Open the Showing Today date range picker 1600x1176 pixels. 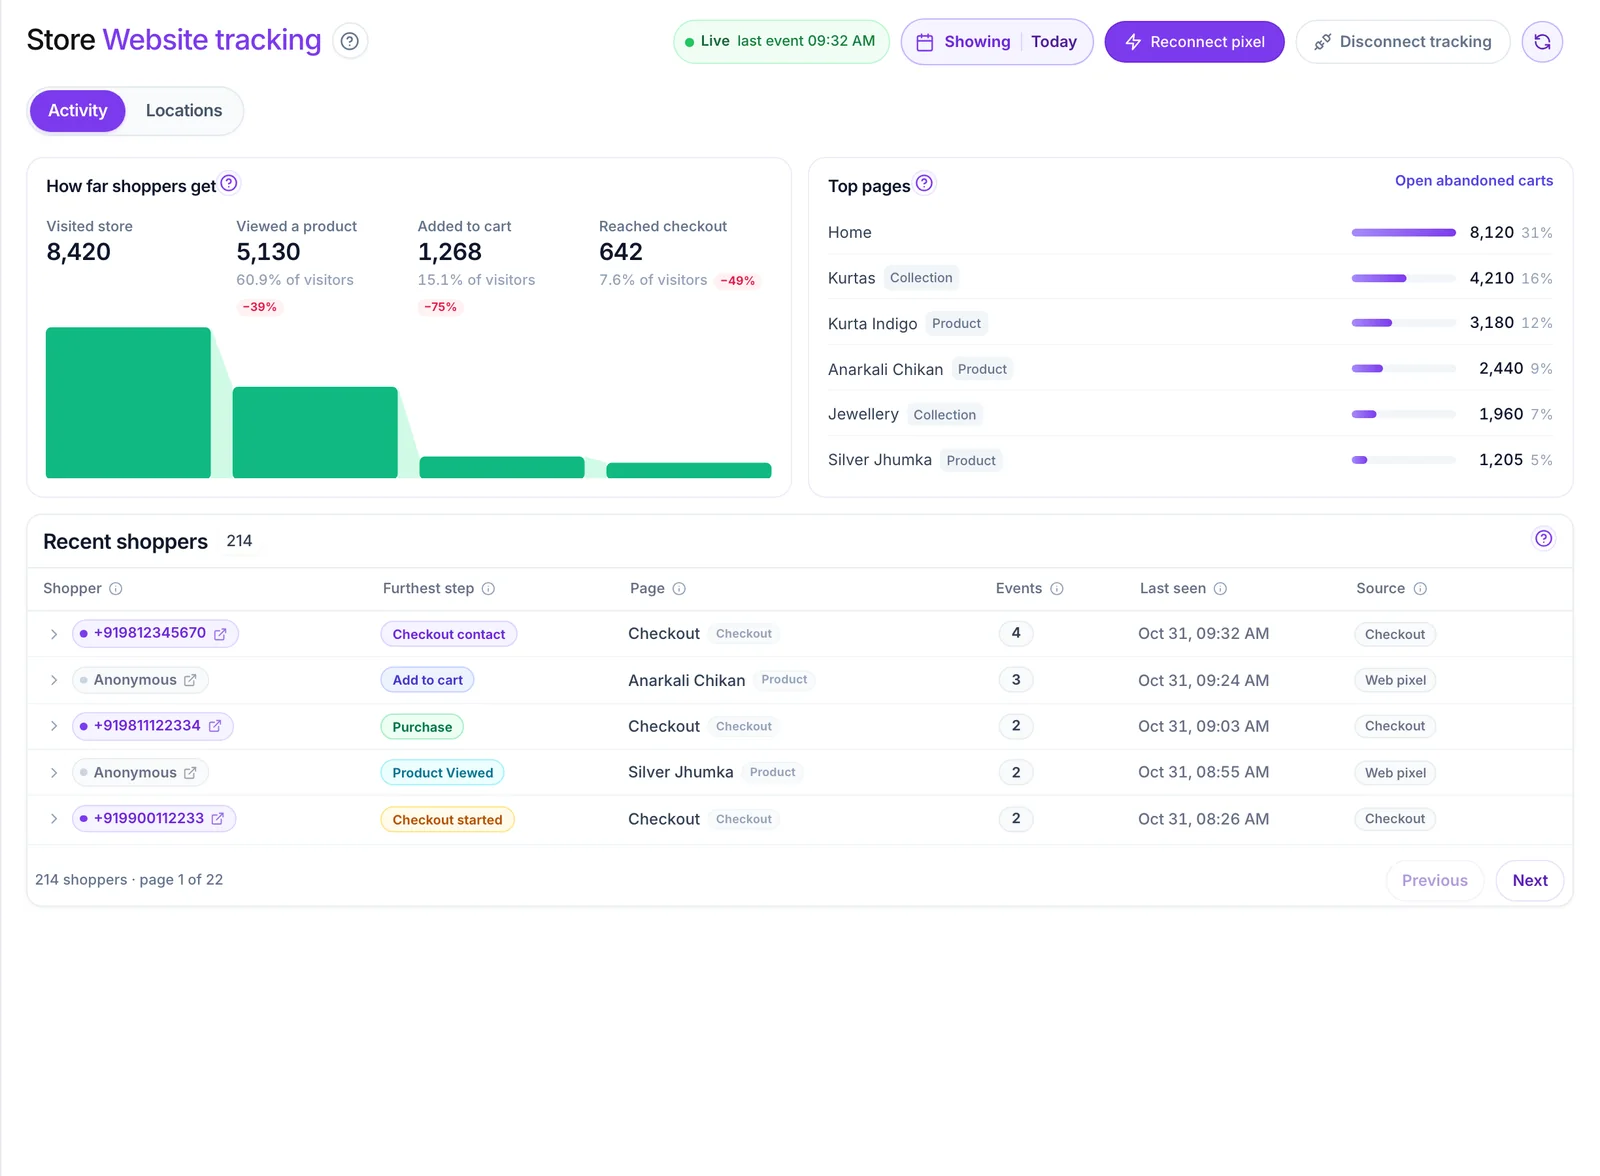click(997, 42)
